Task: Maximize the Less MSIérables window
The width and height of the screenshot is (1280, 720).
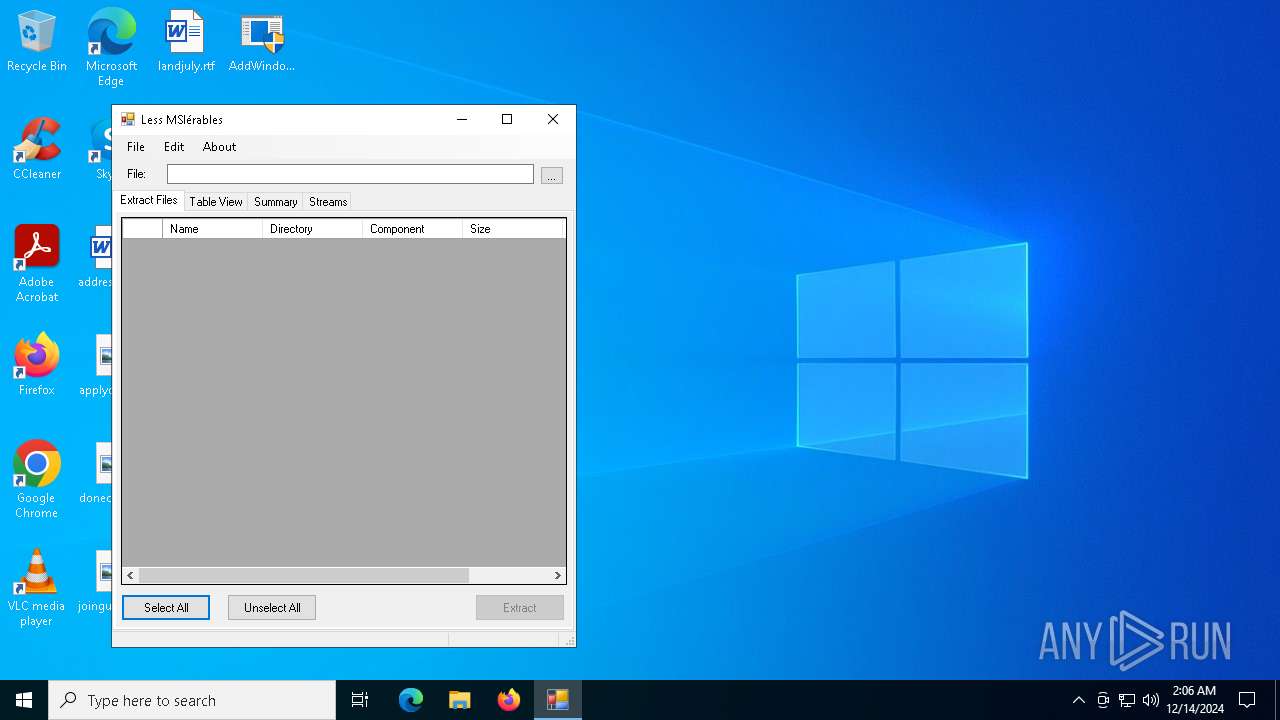Action: point(507,119)
